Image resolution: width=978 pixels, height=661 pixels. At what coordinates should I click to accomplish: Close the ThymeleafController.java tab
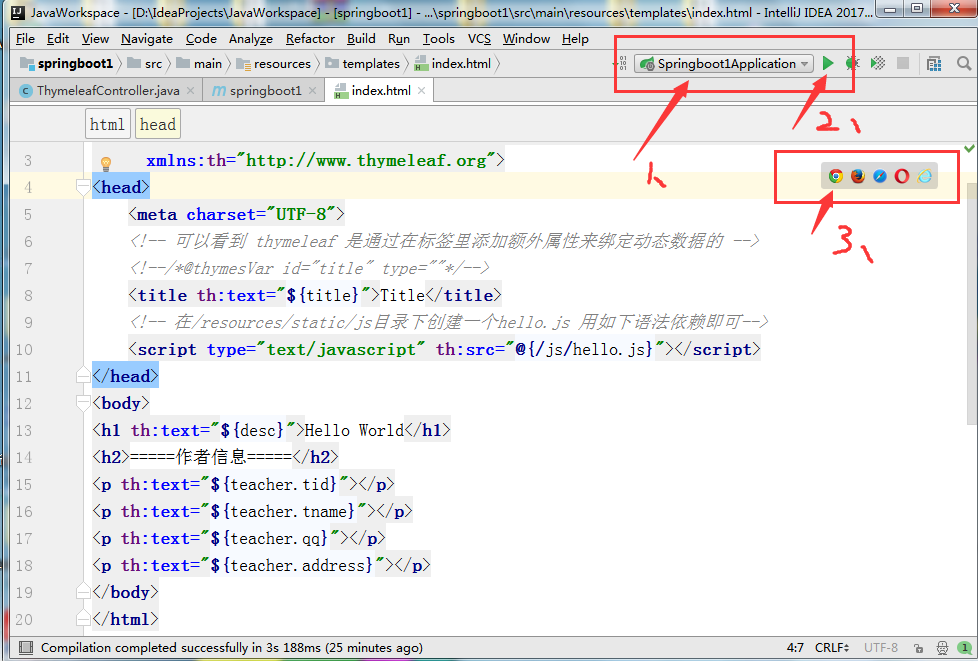[190, 90]
